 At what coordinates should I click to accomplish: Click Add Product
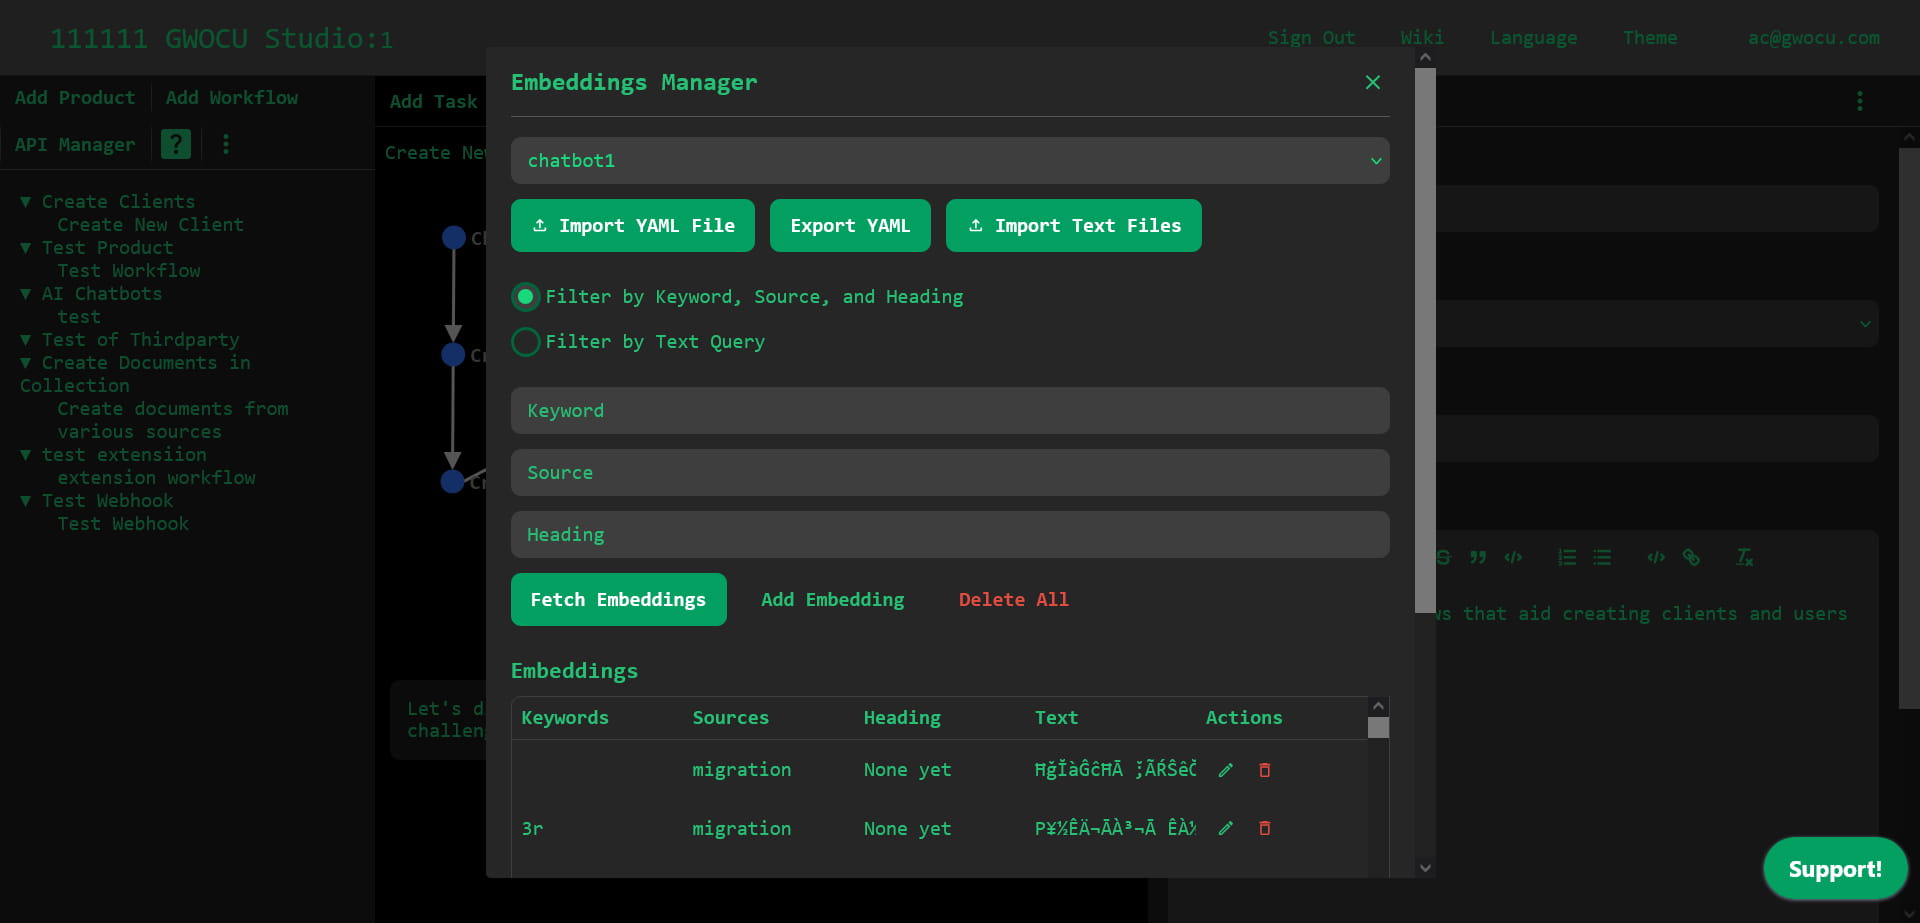tap(75, 98)
